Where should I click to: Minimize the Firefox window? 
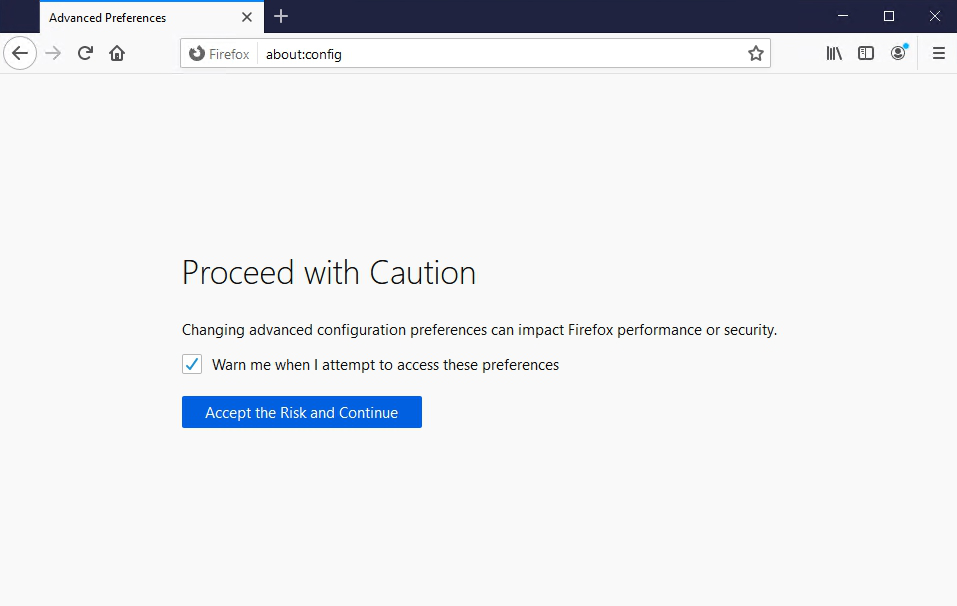[843, 16]
